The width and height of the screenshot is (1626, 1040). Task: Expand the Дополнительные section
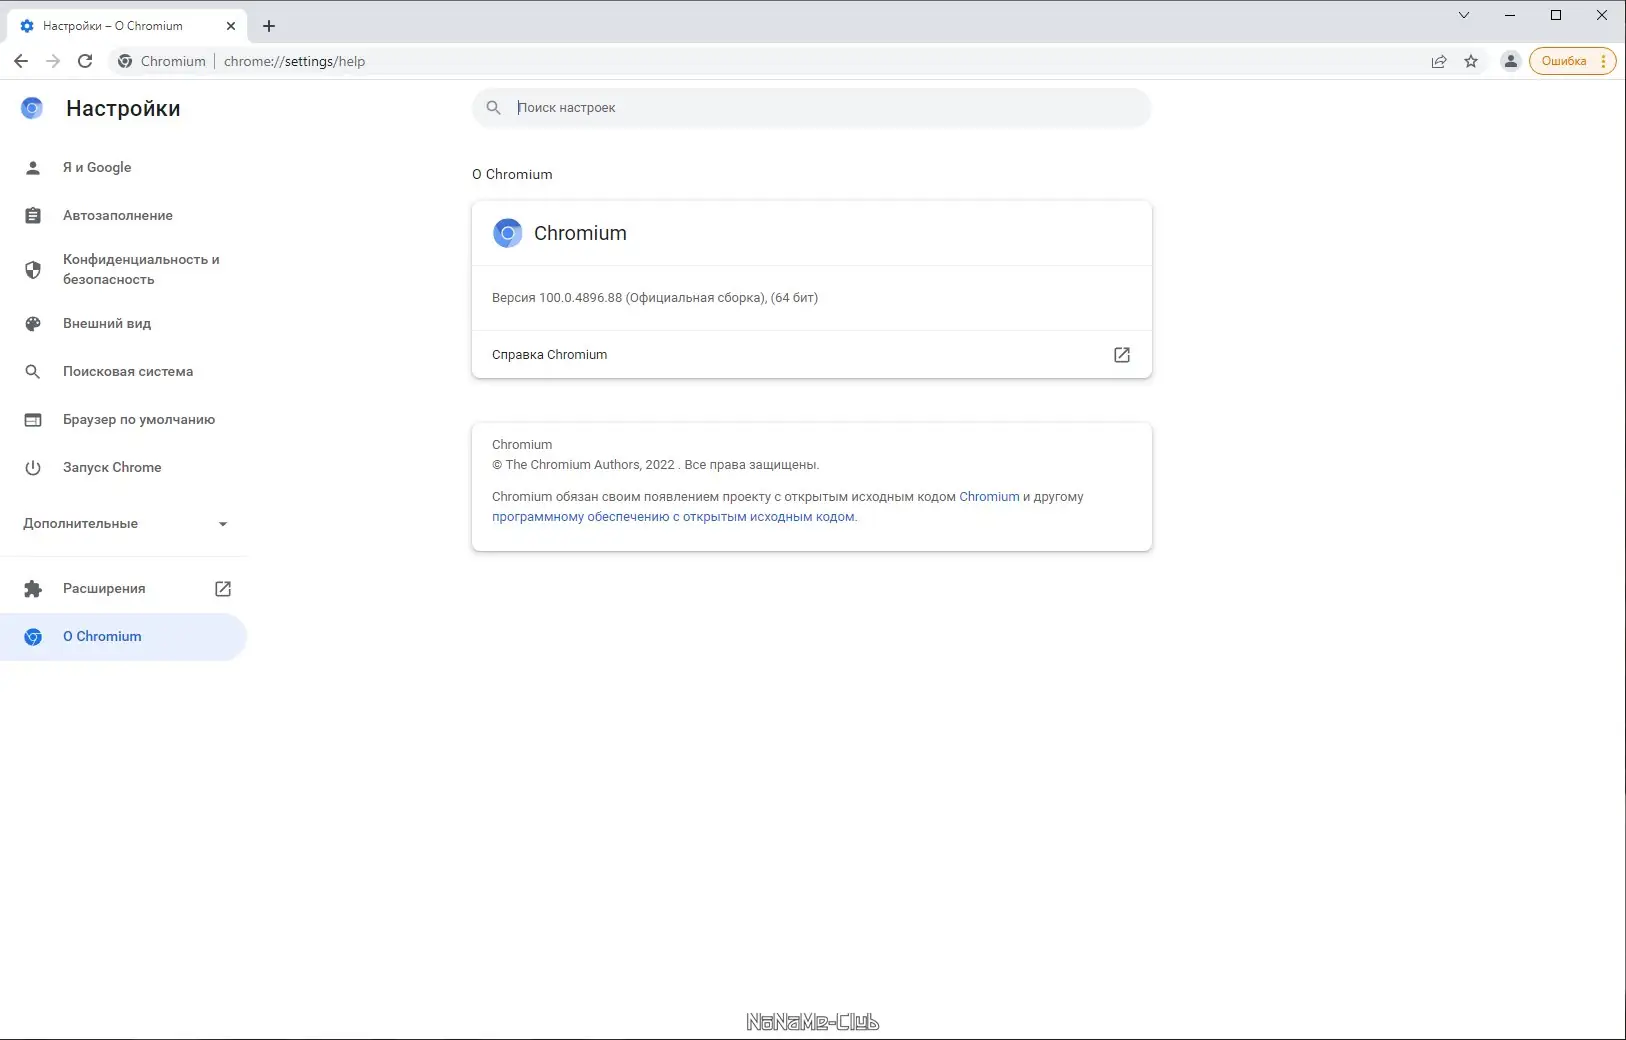(x=123, y=524)
